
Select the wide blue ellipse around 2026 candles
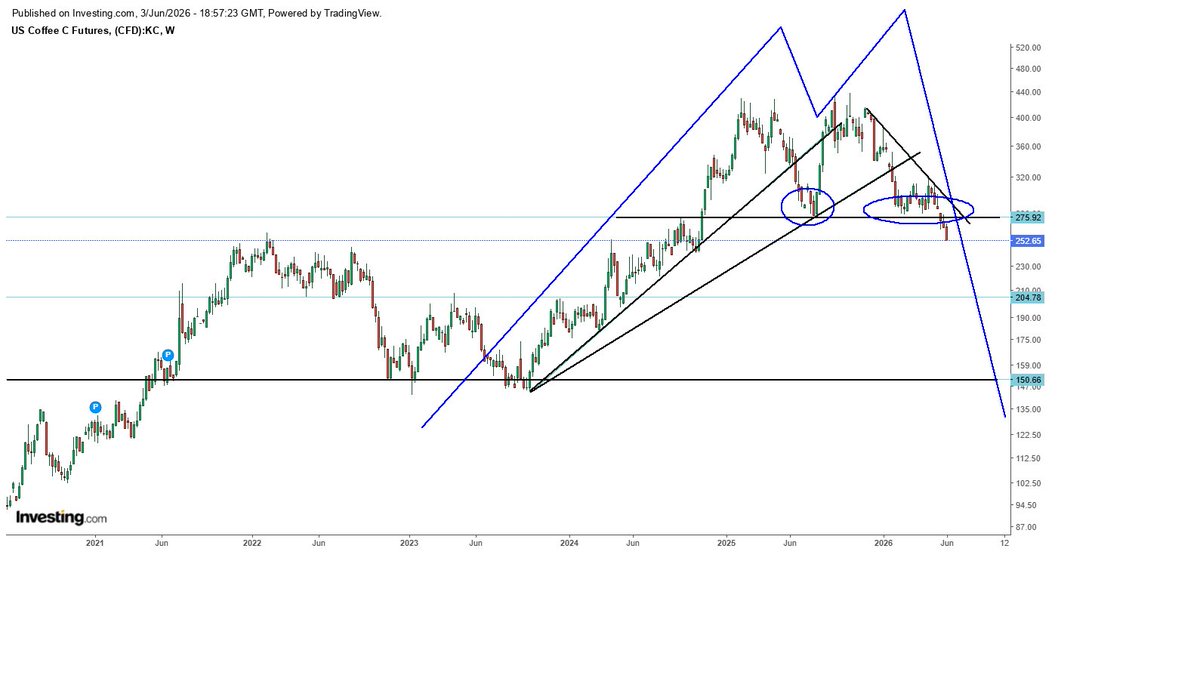point(918,209)
